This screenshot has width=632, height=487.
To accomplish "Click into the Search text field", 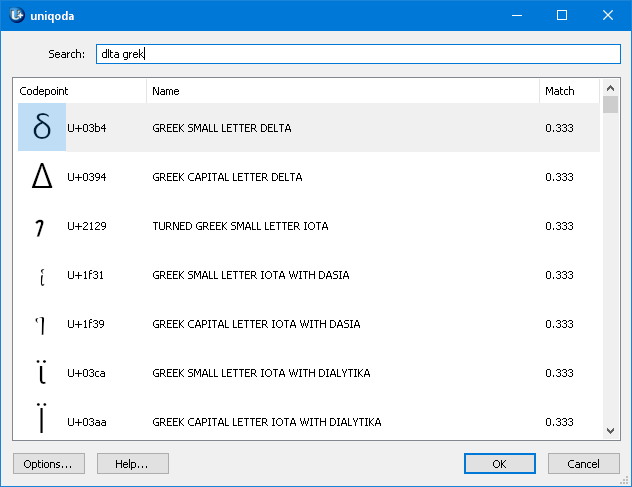I will coord(357,54).
